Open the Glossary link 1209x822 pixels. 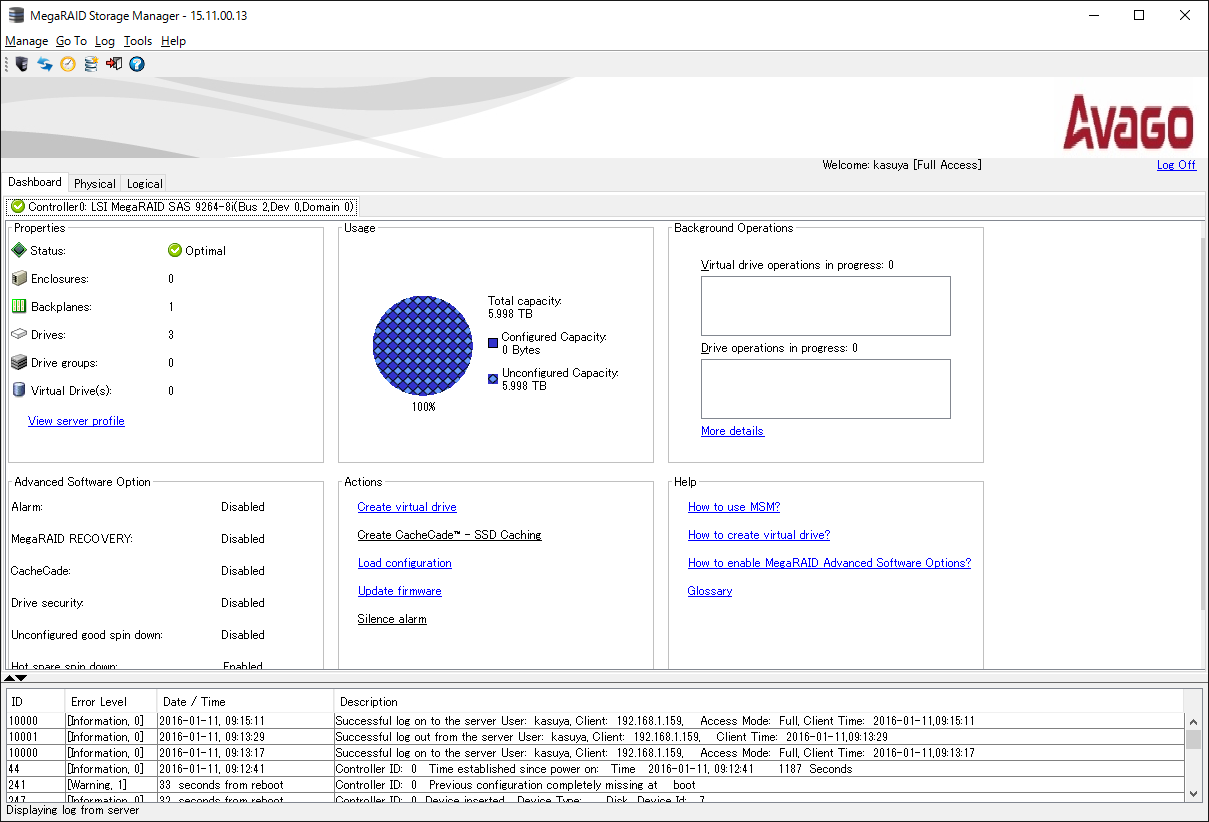710,591
